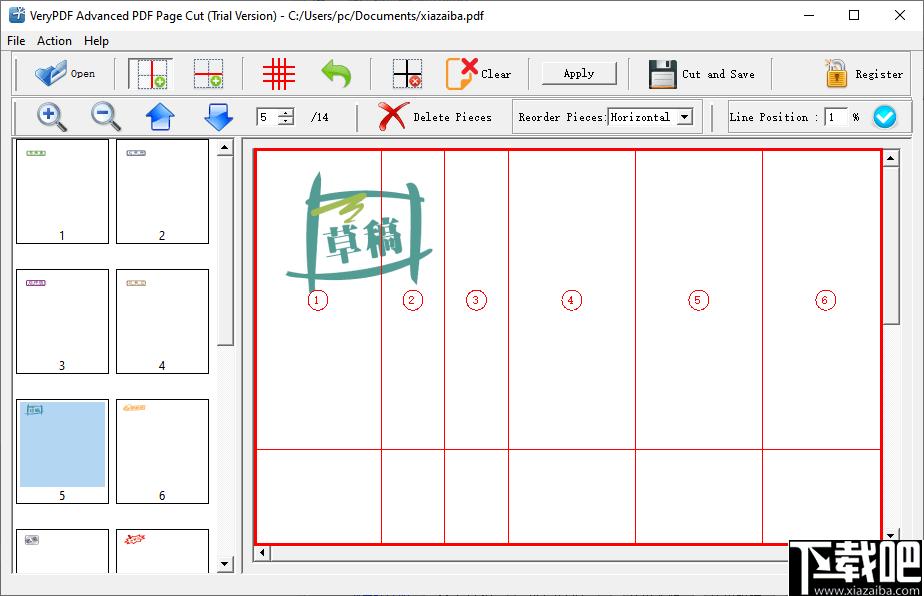Click the delete cut line cross icon
The width and height of the screenshot is (924, 596).
pyautogui.click(x=407, y=74)
